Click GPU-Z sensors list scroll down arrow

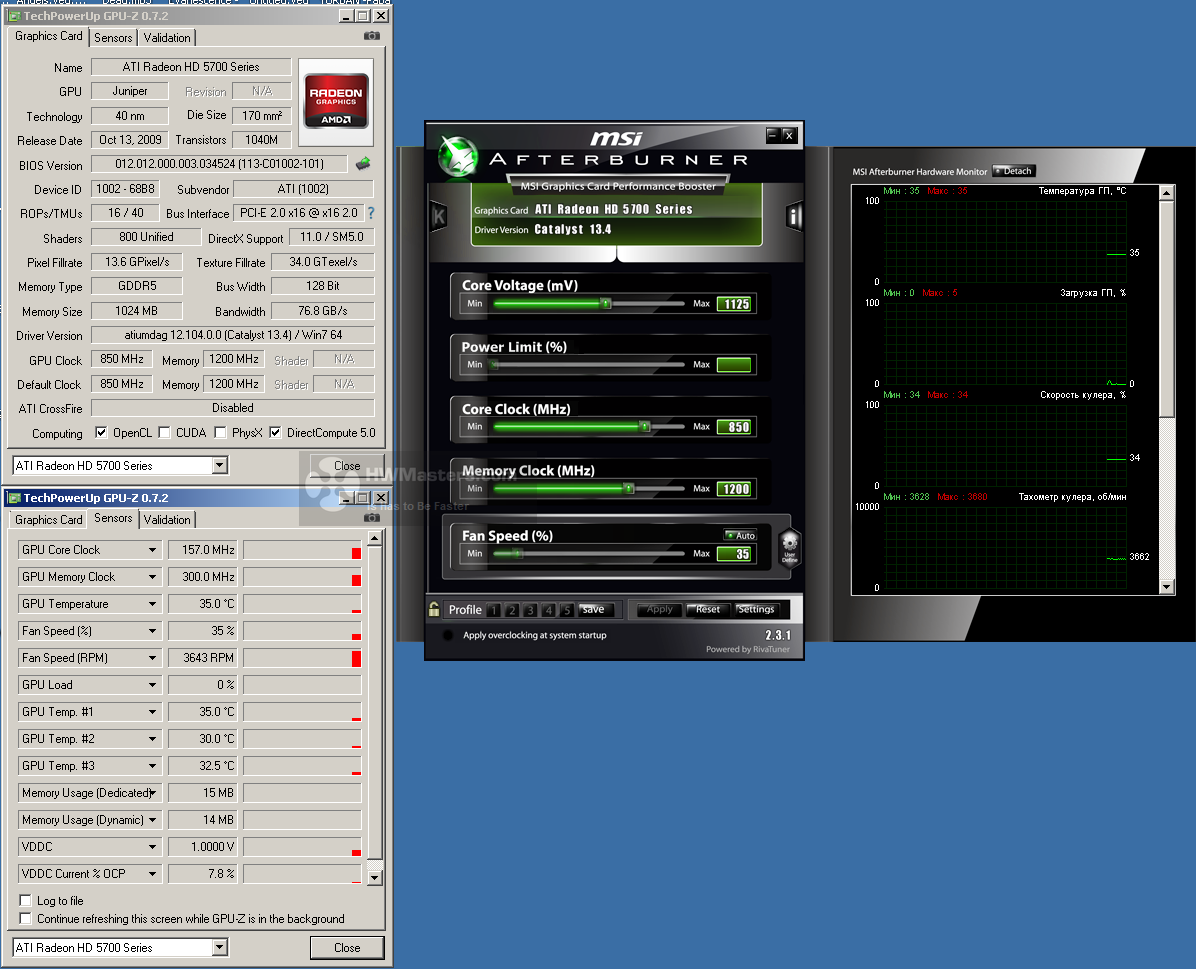pos(375,877)
